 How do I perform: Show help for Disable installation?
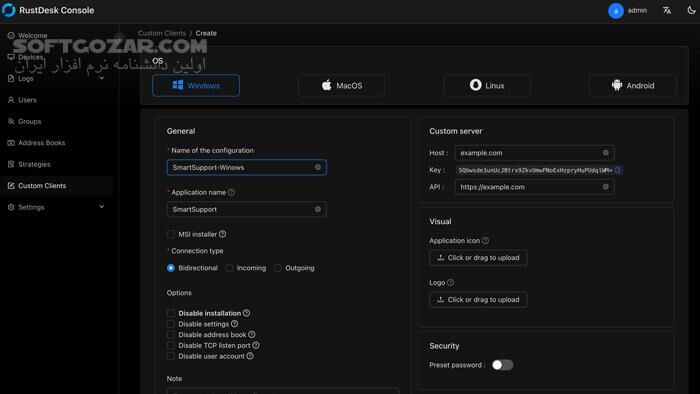point(246,313)
